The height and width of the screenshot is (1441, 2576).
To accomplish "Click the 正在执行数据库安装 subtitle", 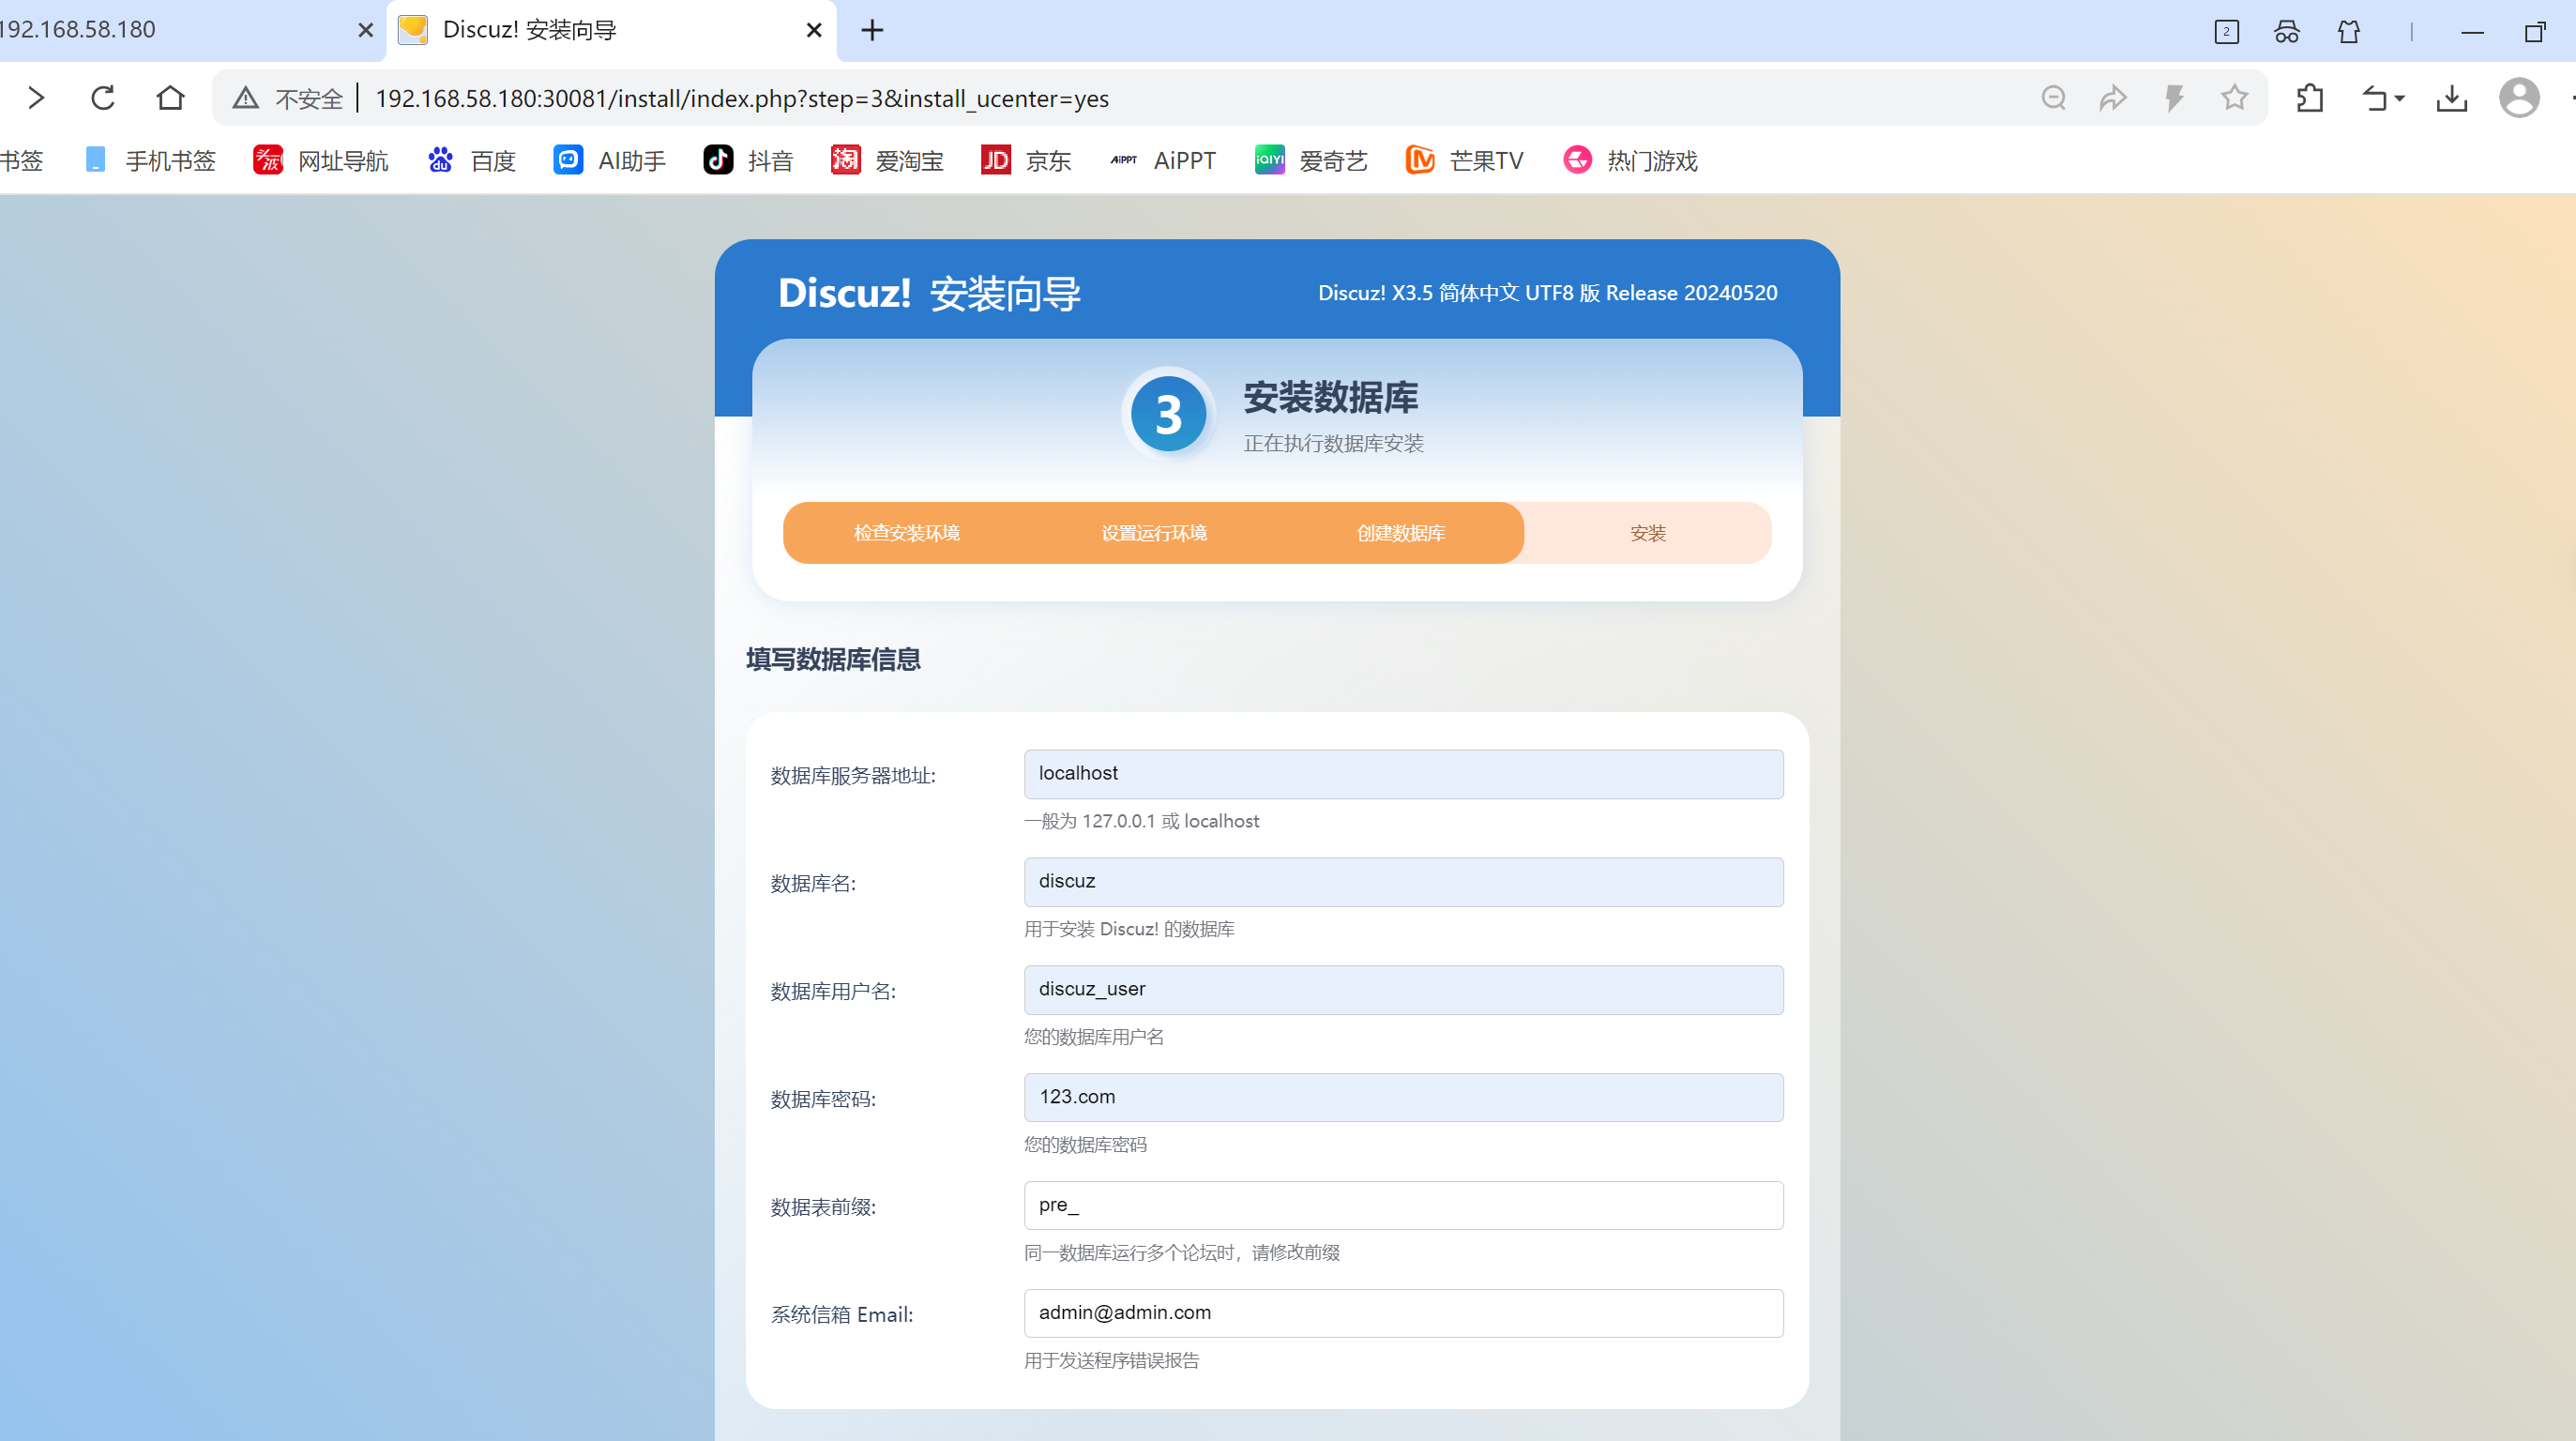I will coord(1333,443).
